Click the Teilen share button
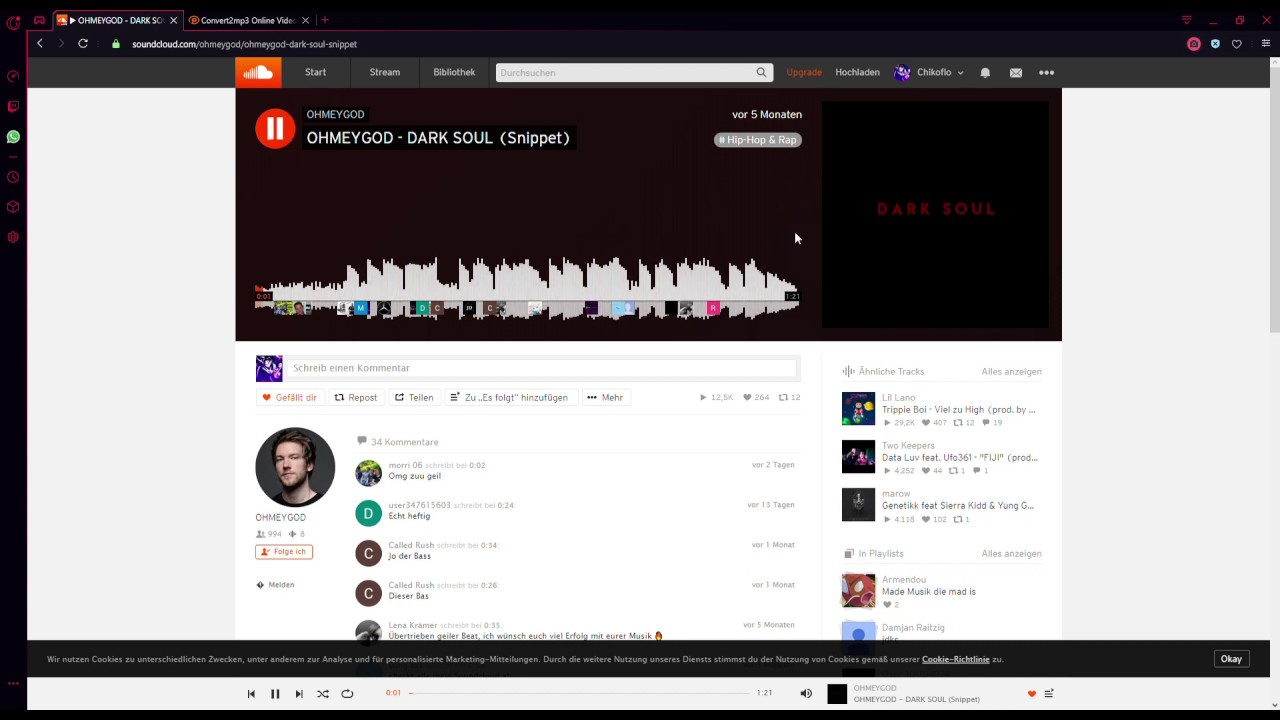Screen dimensions: 1280x720 tap(414, 397)
